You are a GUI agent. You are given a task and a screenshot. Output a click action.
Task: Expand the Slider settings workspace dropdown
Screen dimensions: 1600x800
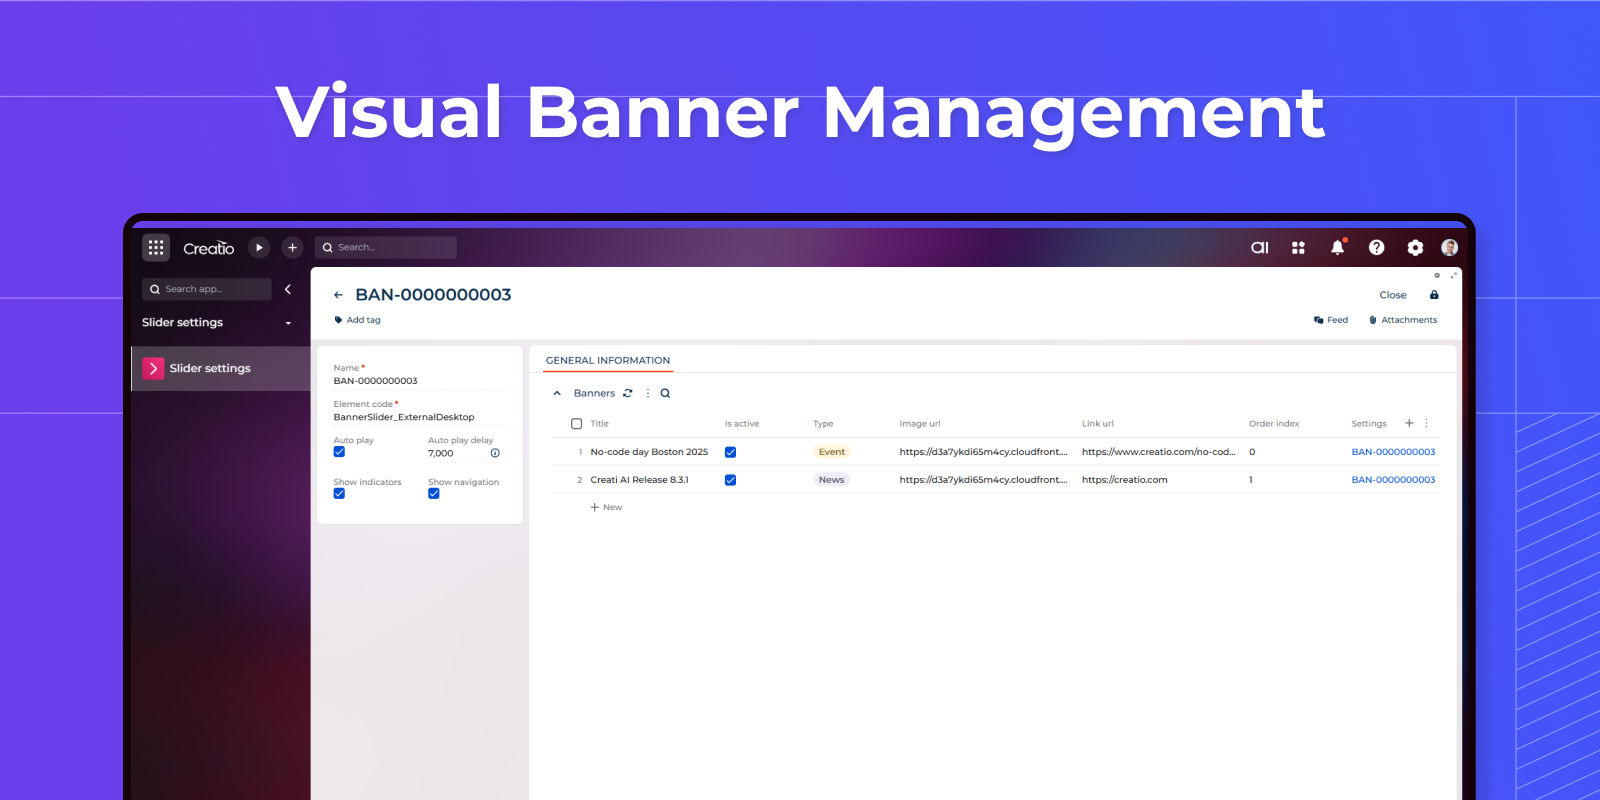(288, 323)
